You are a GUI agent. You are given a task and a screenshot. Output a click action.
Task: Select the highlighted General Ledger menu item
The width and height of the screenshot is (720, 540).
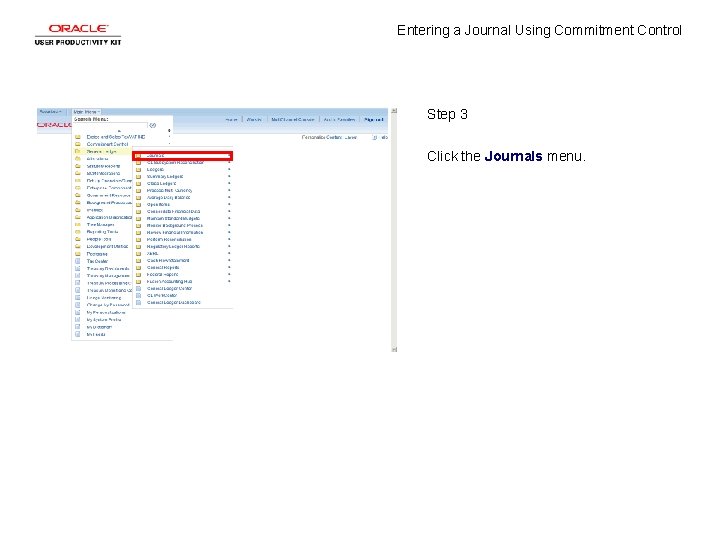point(101,152)
